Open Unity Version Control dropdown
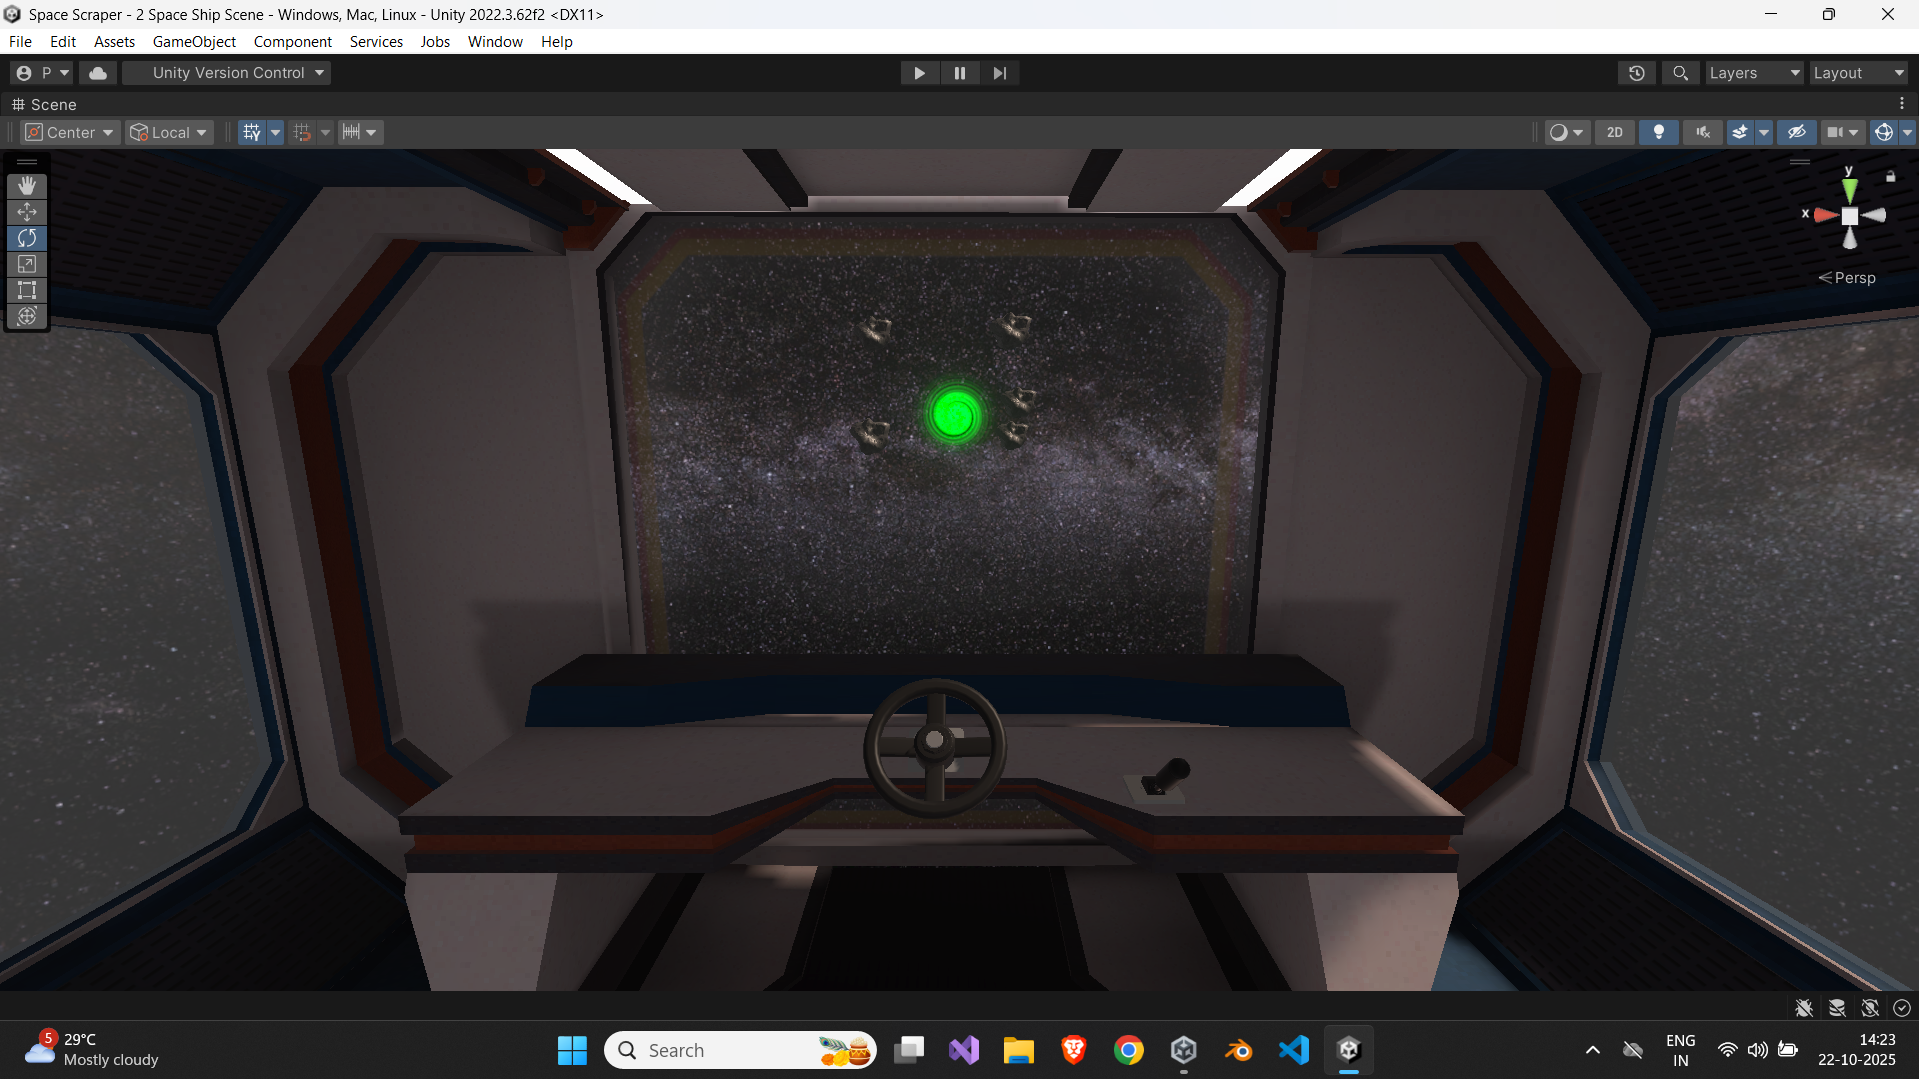1919x1079 pixels. point(227,73)
